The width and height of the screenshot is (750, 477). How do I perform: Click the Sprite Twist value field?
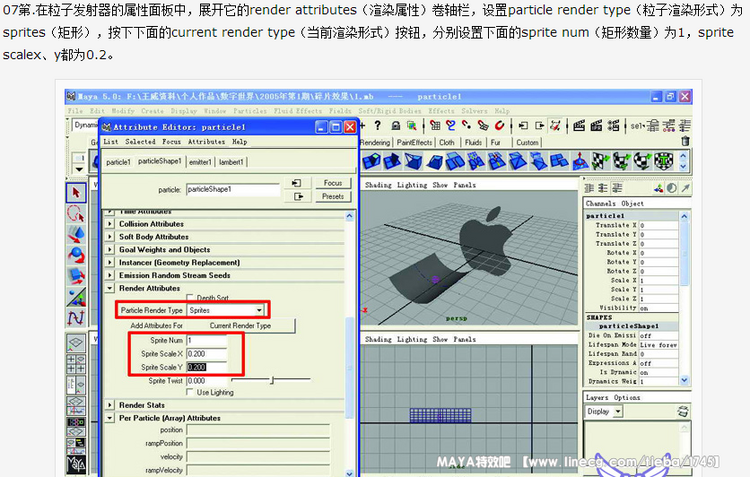click(x=207, y=381)
